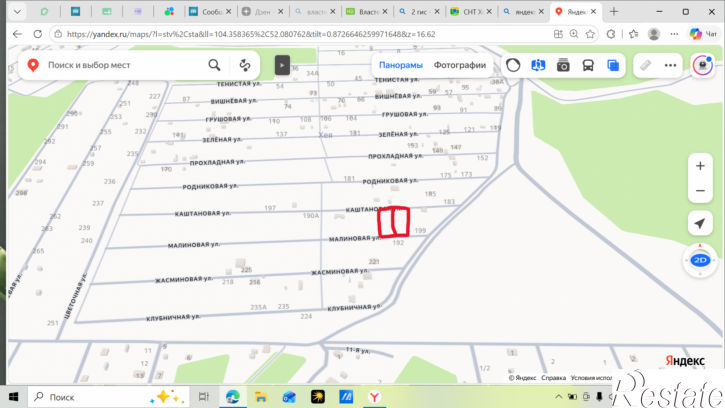Open the three-dots more menu on map
The height and width of the screenshot is (408, 725).
(670, 65)
